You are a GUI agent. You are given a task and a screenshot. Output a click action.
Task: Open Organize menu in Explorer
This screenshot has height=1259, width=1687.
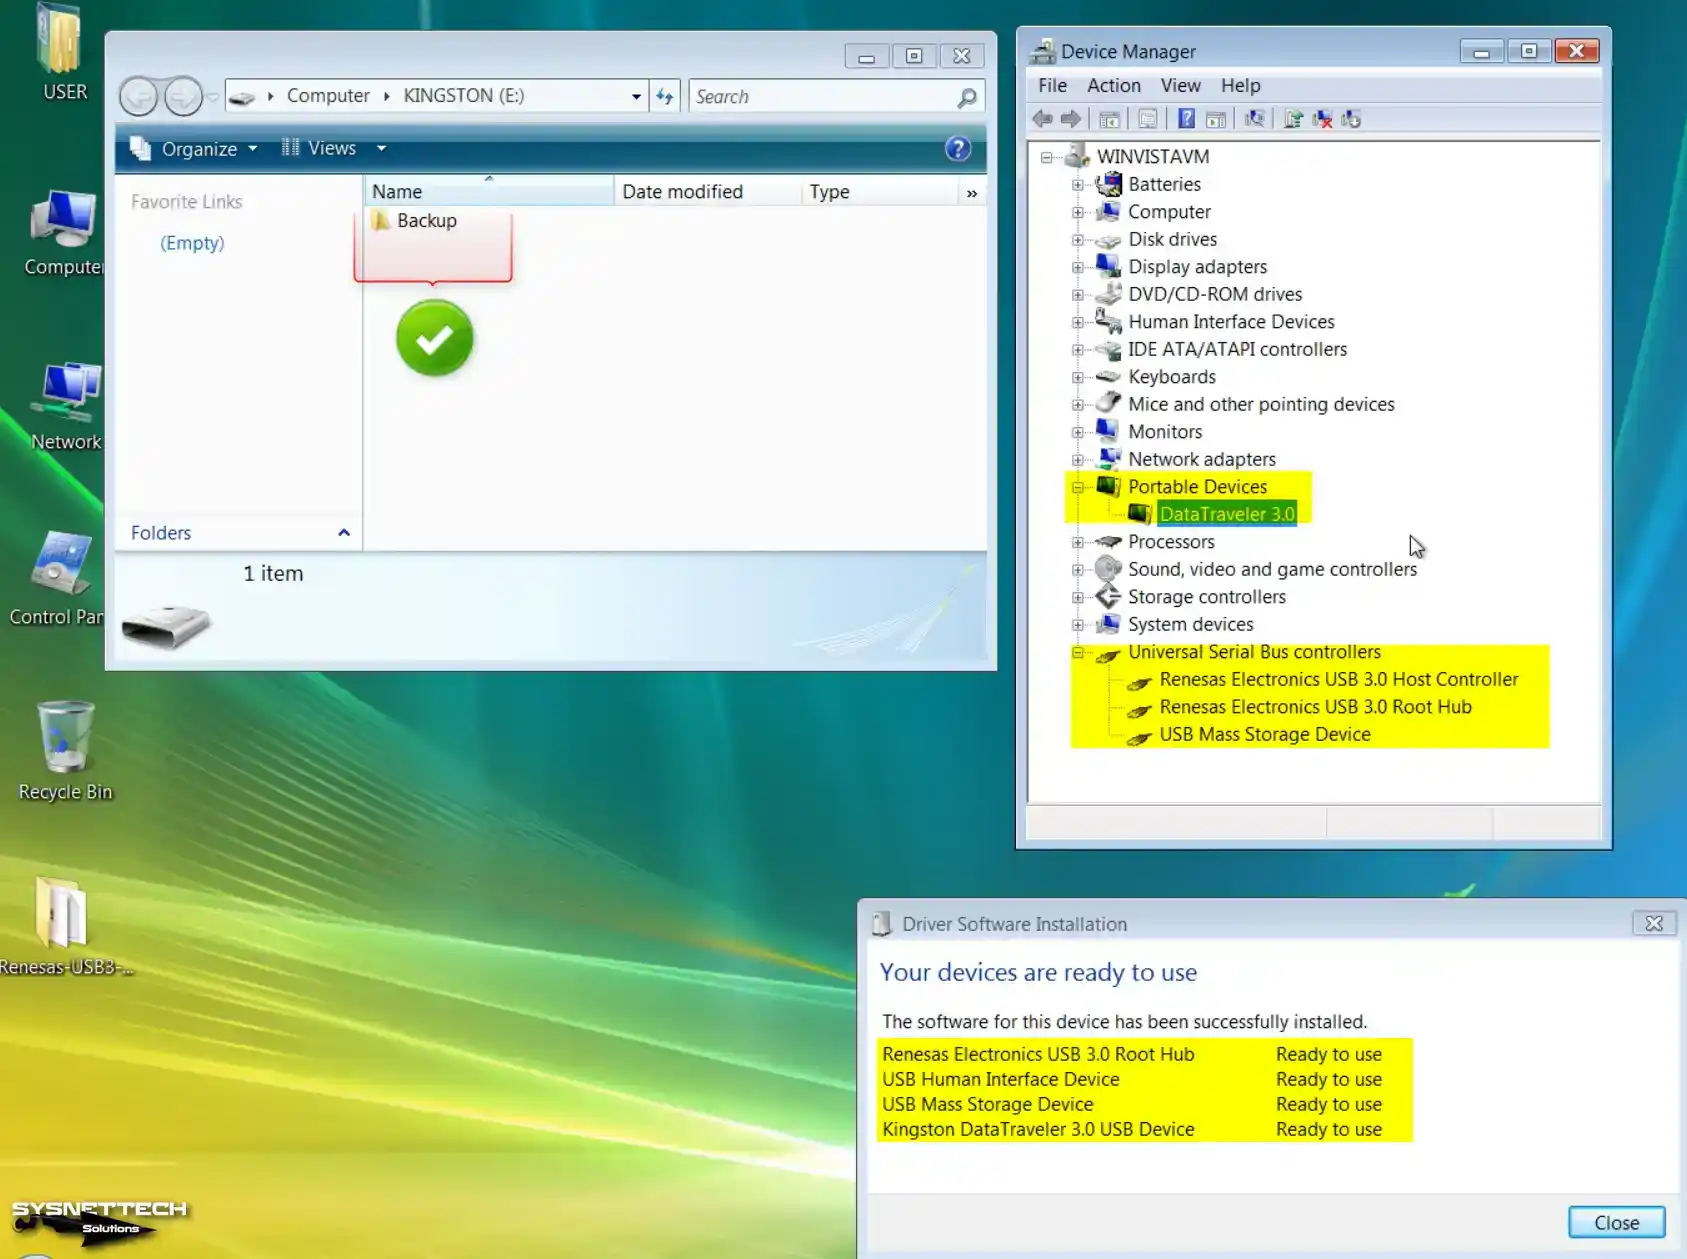point(194,149)
